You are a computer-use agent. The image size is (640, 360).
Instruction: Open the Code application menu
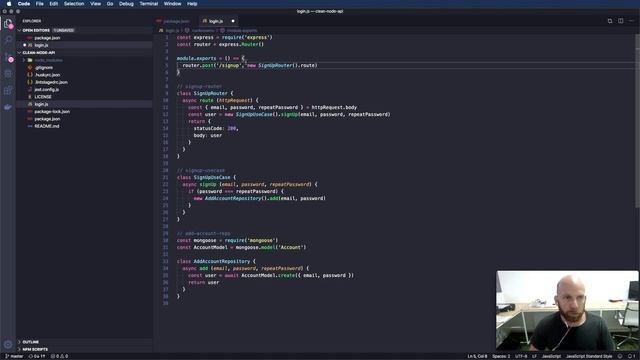(24, 4)
